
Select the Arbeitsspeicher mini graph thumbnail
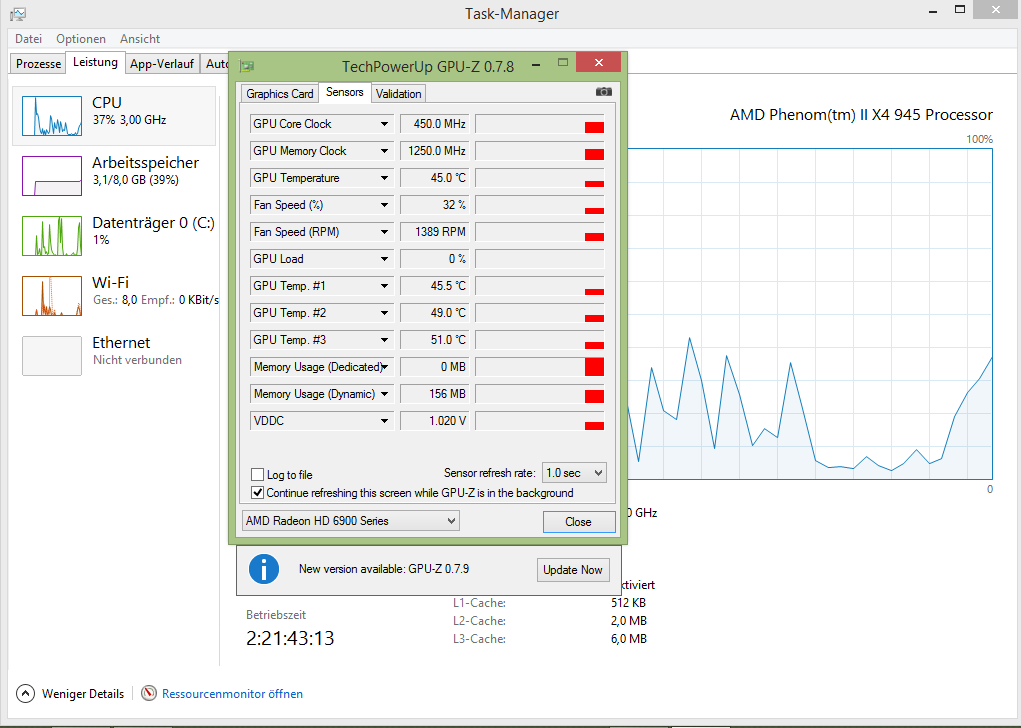click(52, 176)
